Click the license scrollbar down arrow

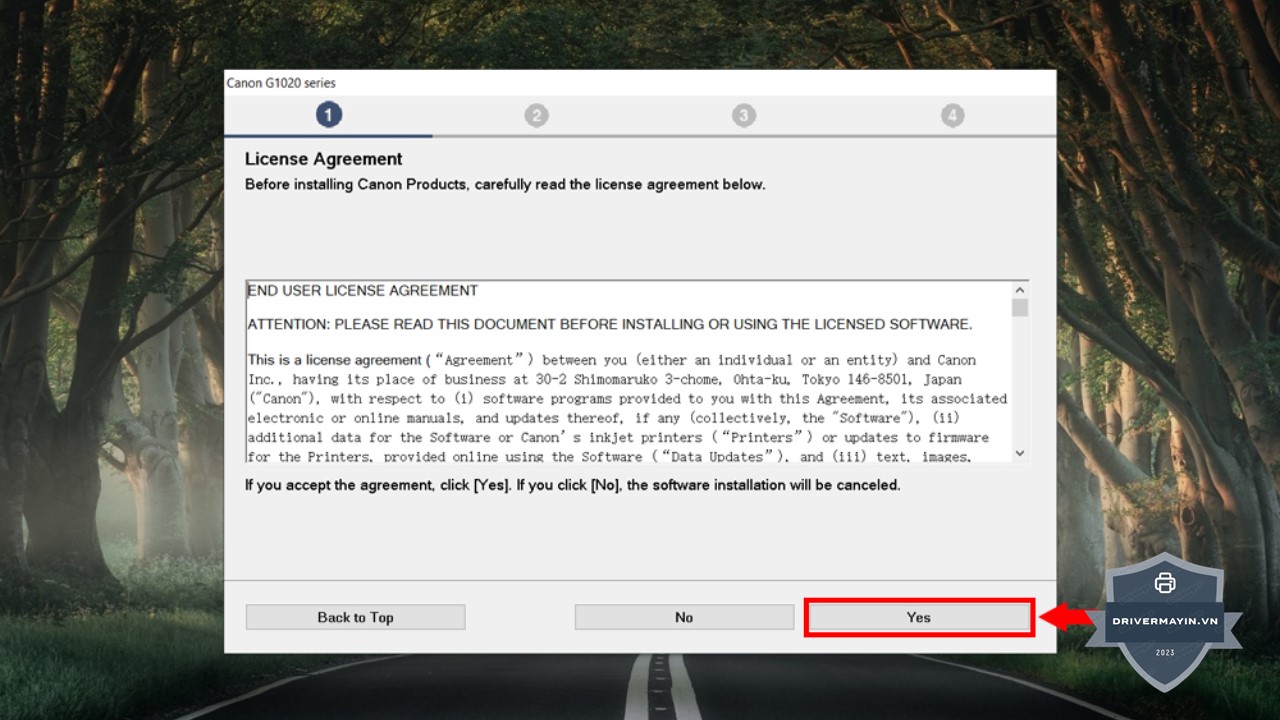1019,453
